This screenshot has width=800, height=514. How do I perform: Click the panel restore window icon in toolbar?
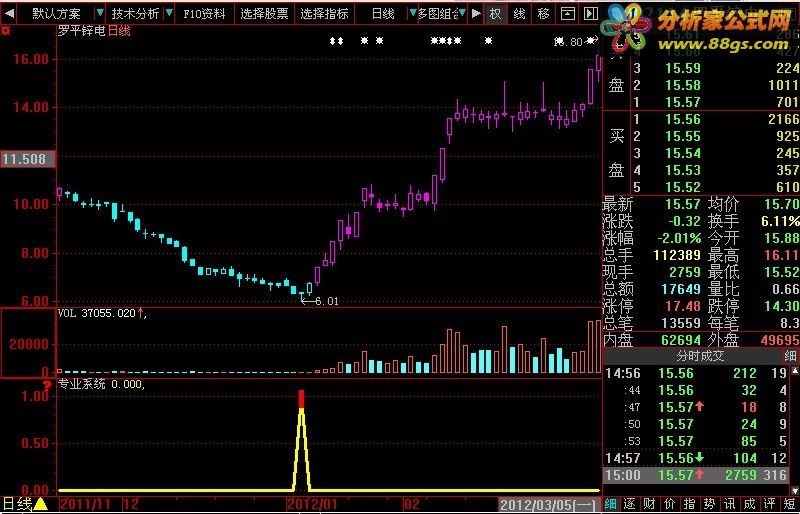pyautogui.click(x=567, y=13)
